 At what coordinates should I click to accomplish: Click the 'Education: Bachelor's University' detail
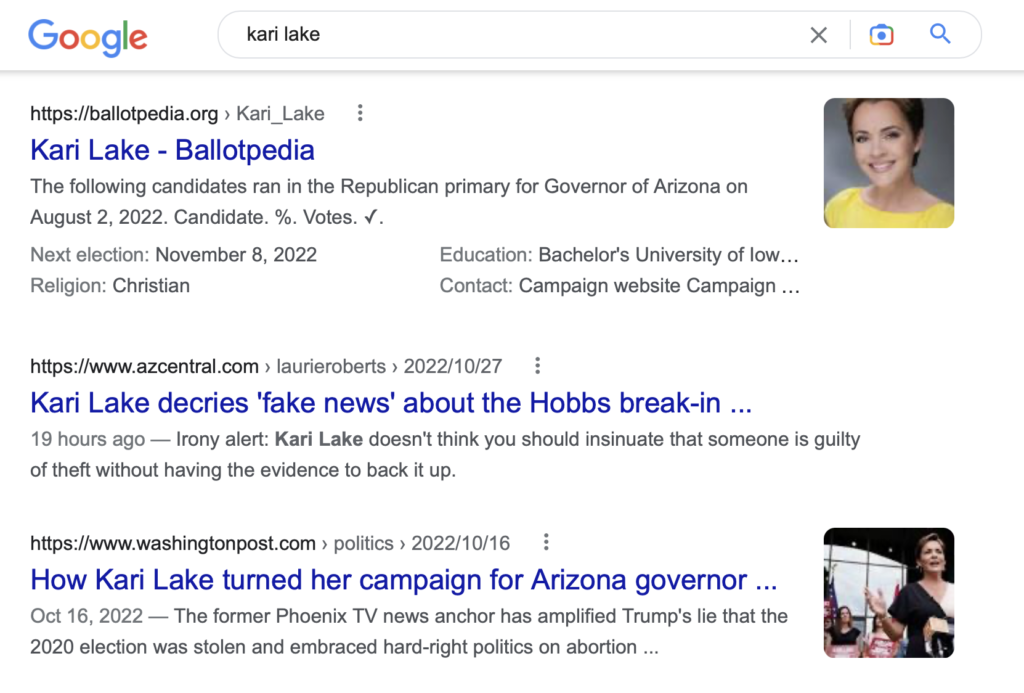coord(619,255)
